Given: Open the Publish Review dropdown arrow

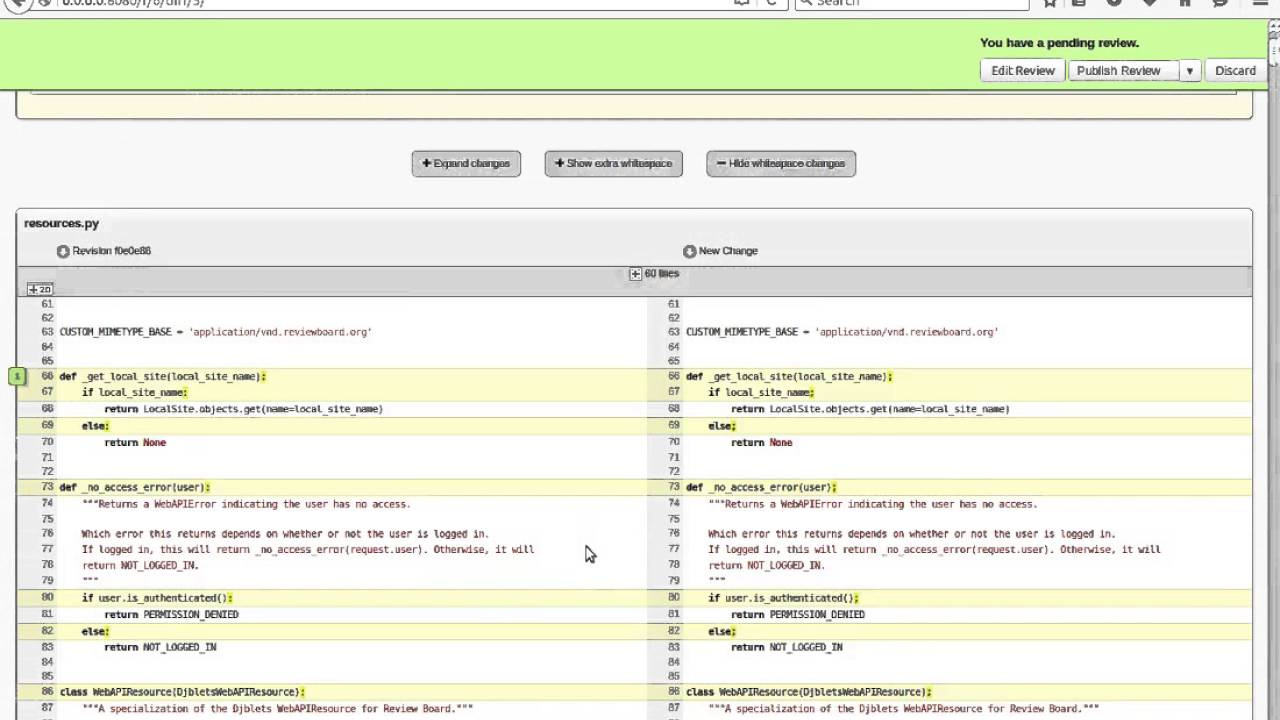Looking at the screenshot, I should [1189, 70].
